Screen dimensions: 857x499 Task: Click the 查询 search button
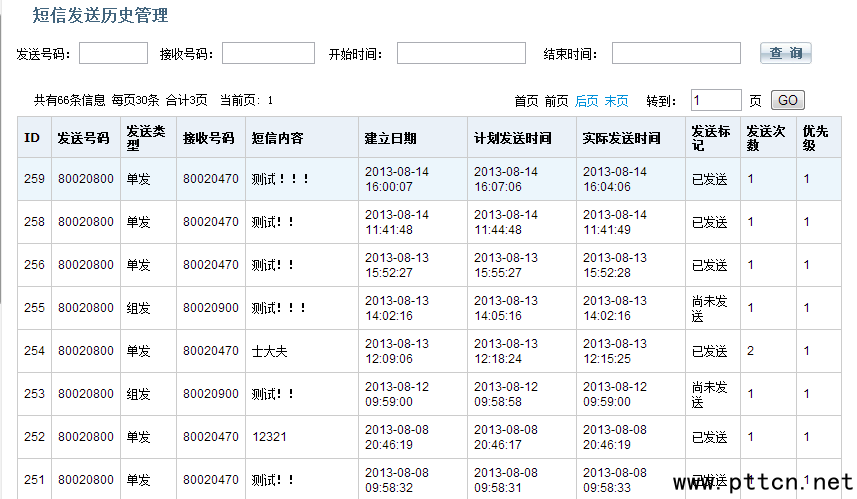[785, 53]
